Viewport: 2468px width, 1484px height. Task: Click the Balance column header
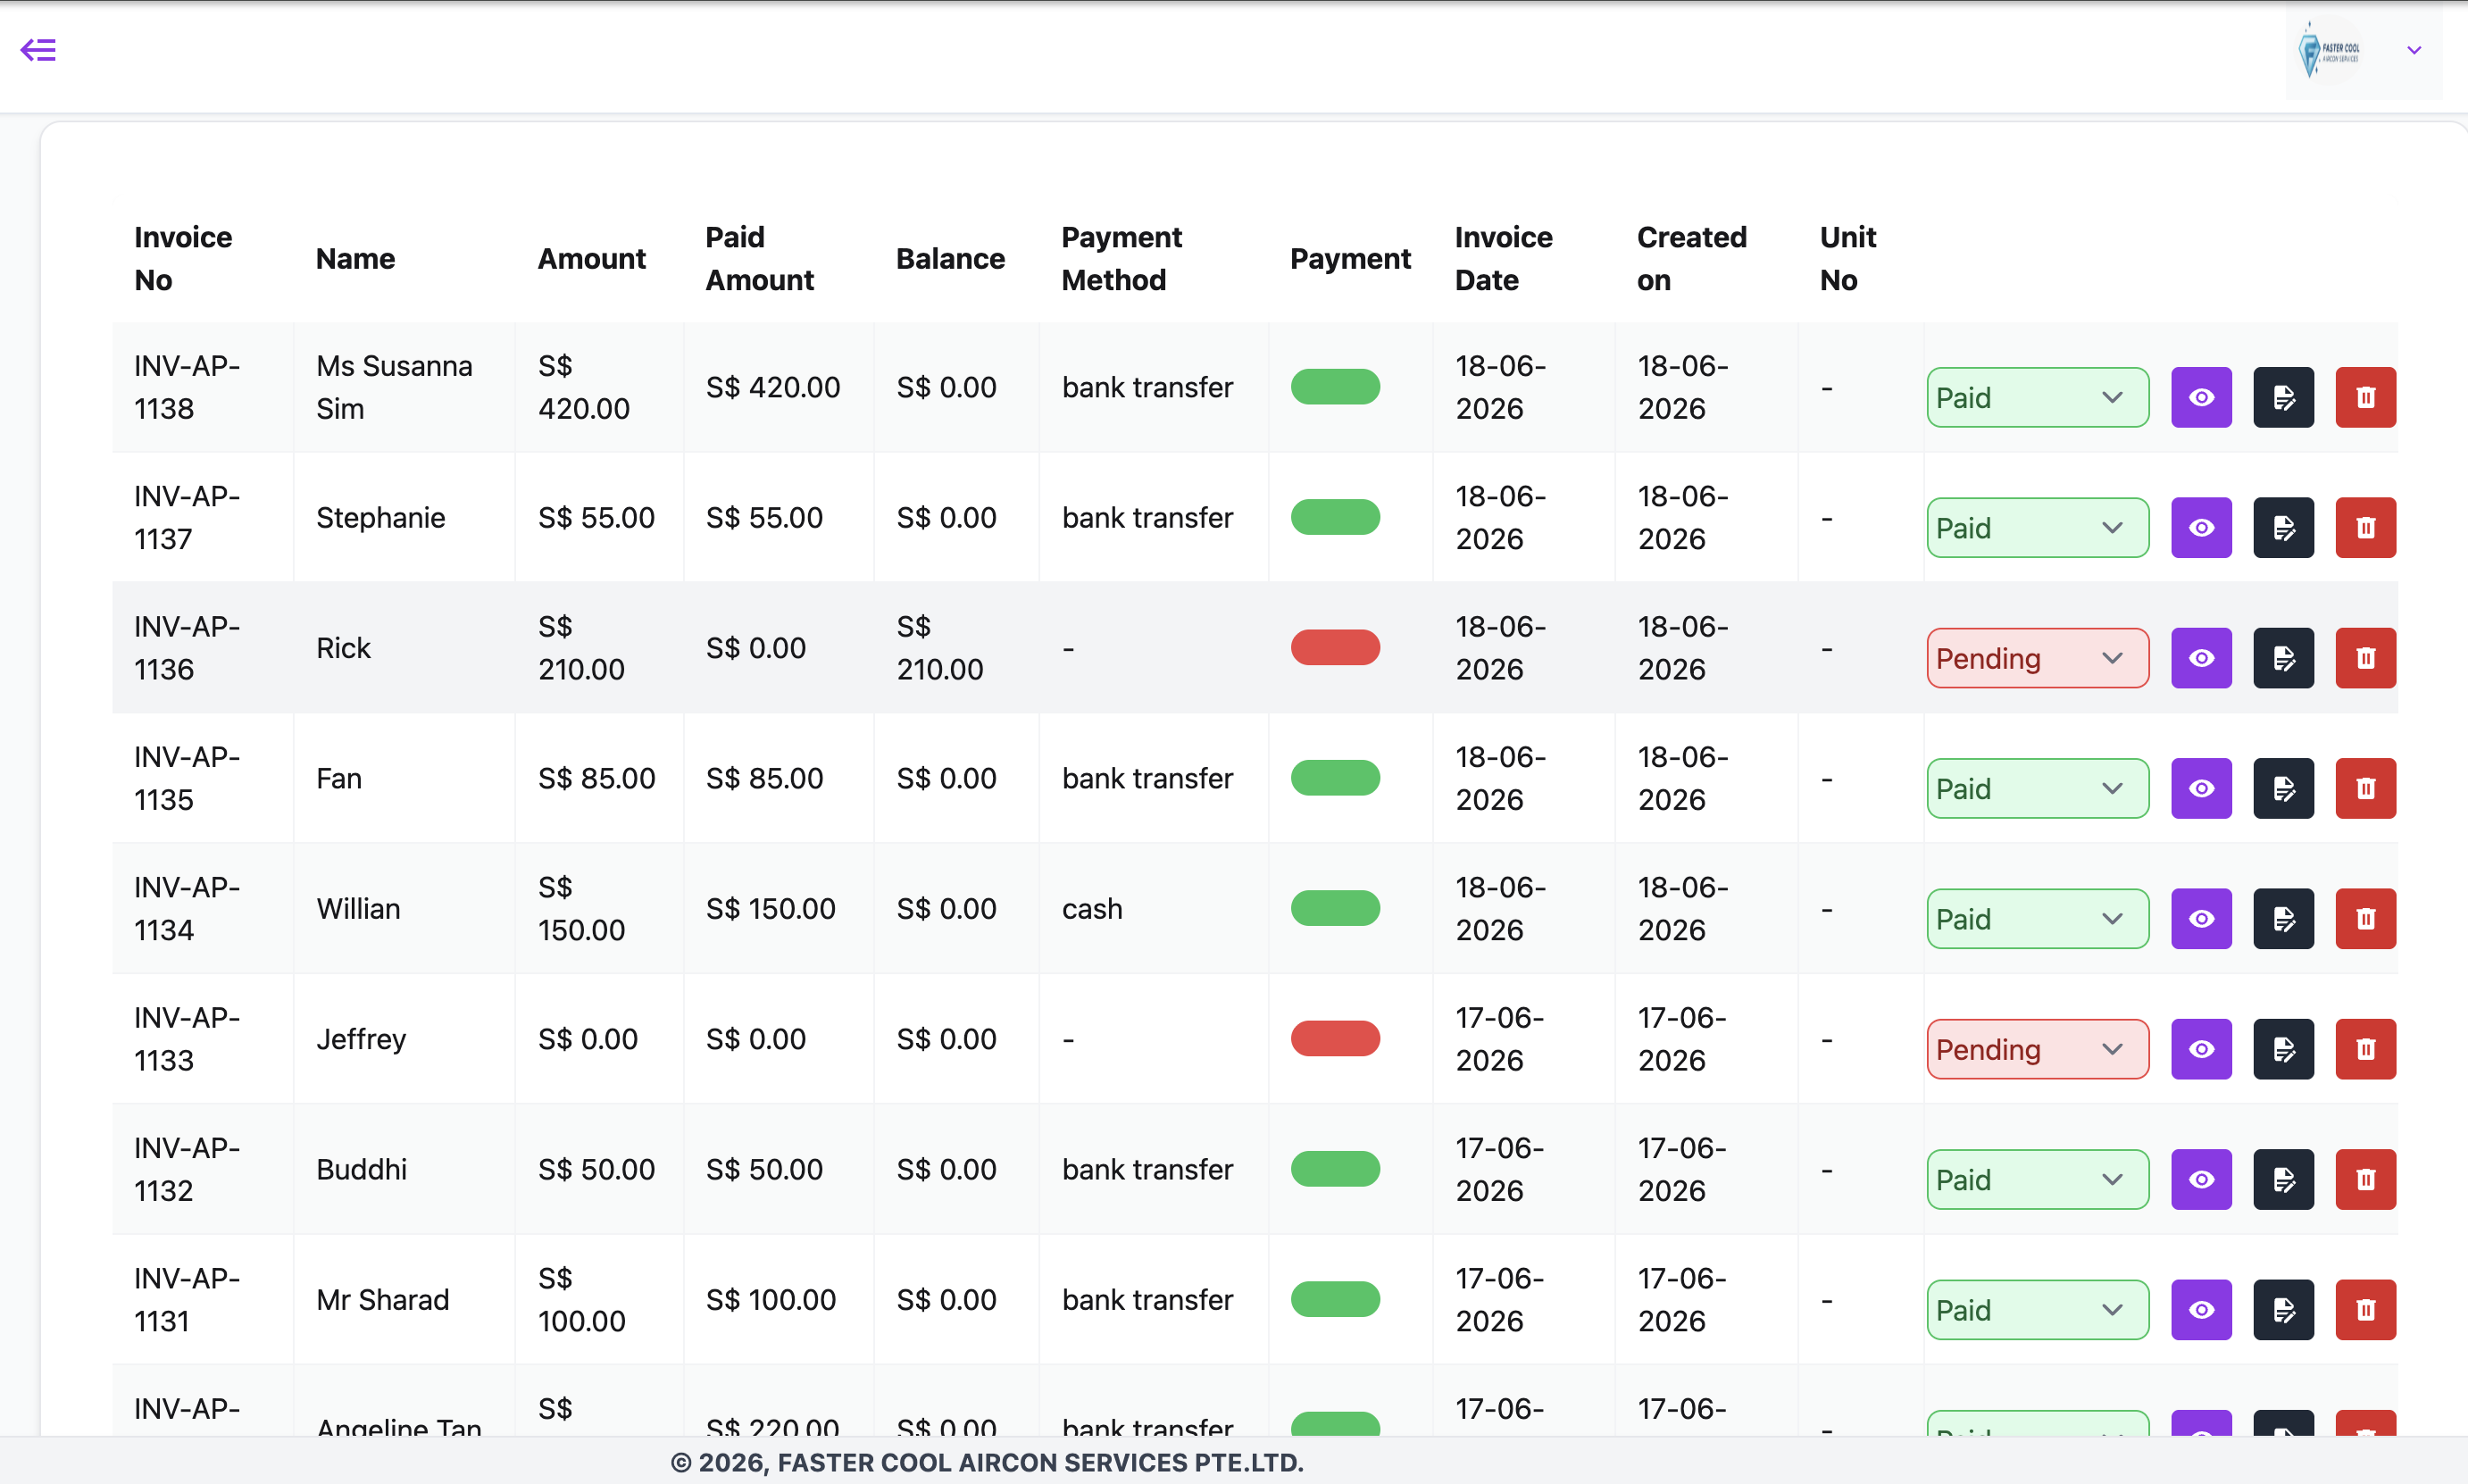pyautogui.click(x=950, y=259)
